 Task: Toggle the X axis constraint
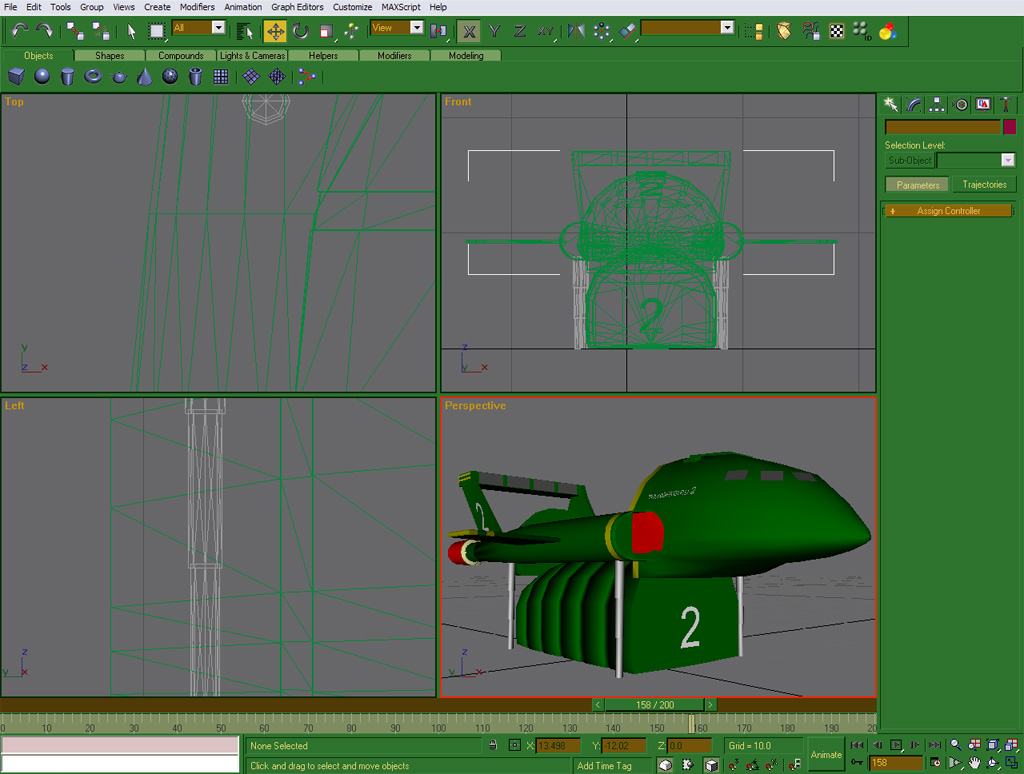tap(469, 31)
